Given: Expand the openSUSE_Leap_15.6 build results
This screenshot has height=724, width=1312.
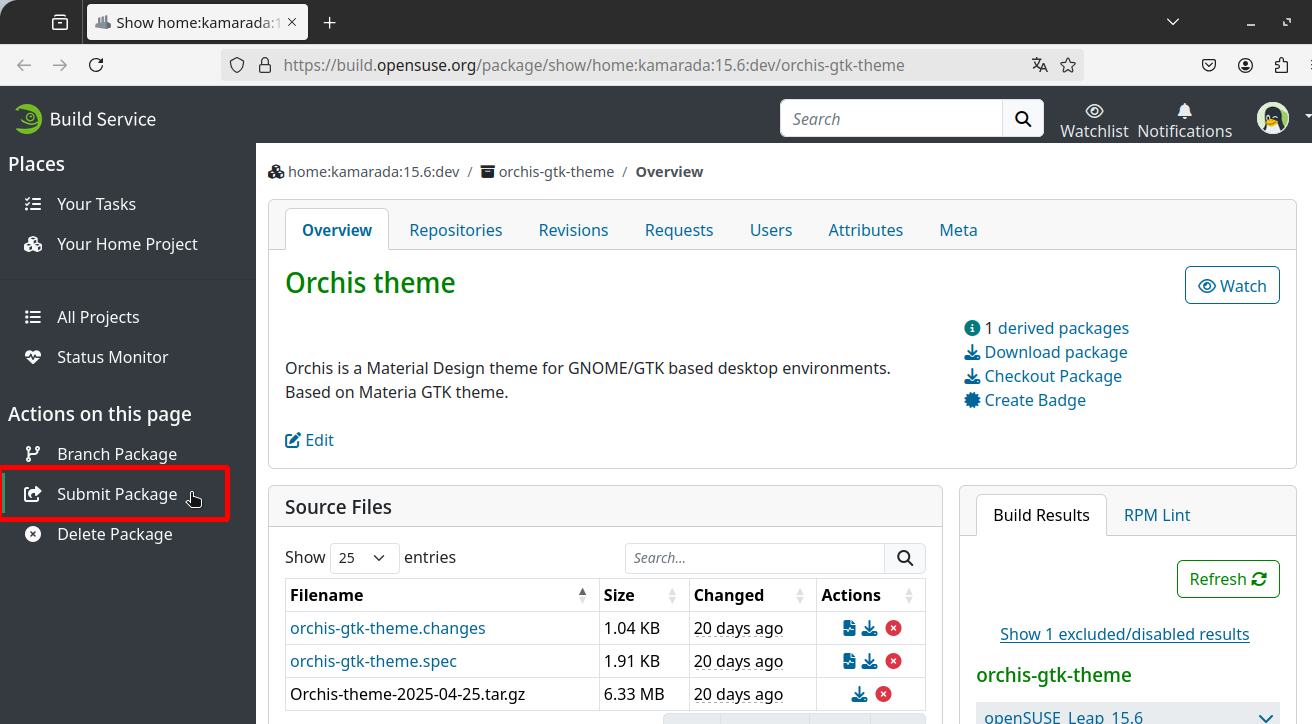Looking at the screenshot, I should point(1128,716).
